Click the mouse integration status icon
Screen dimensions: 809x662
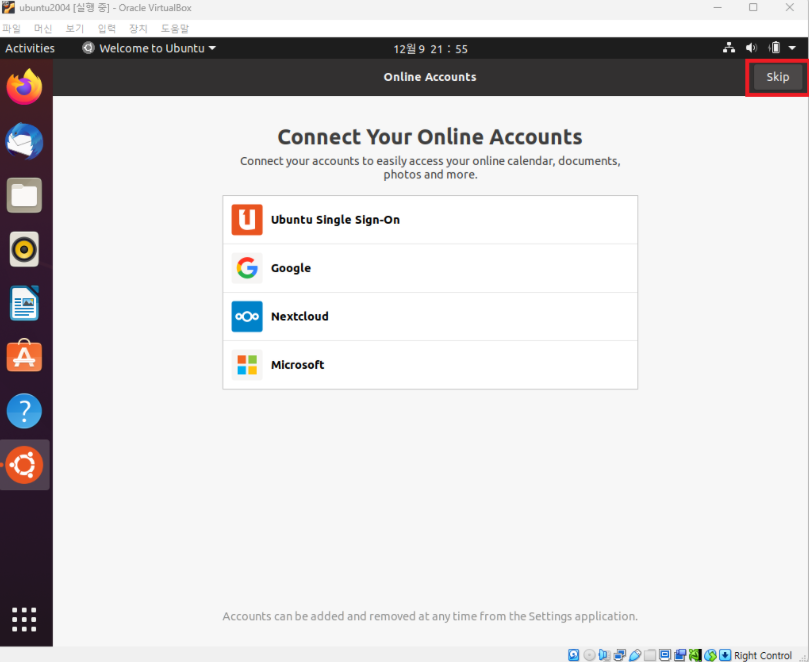[710, 655]
